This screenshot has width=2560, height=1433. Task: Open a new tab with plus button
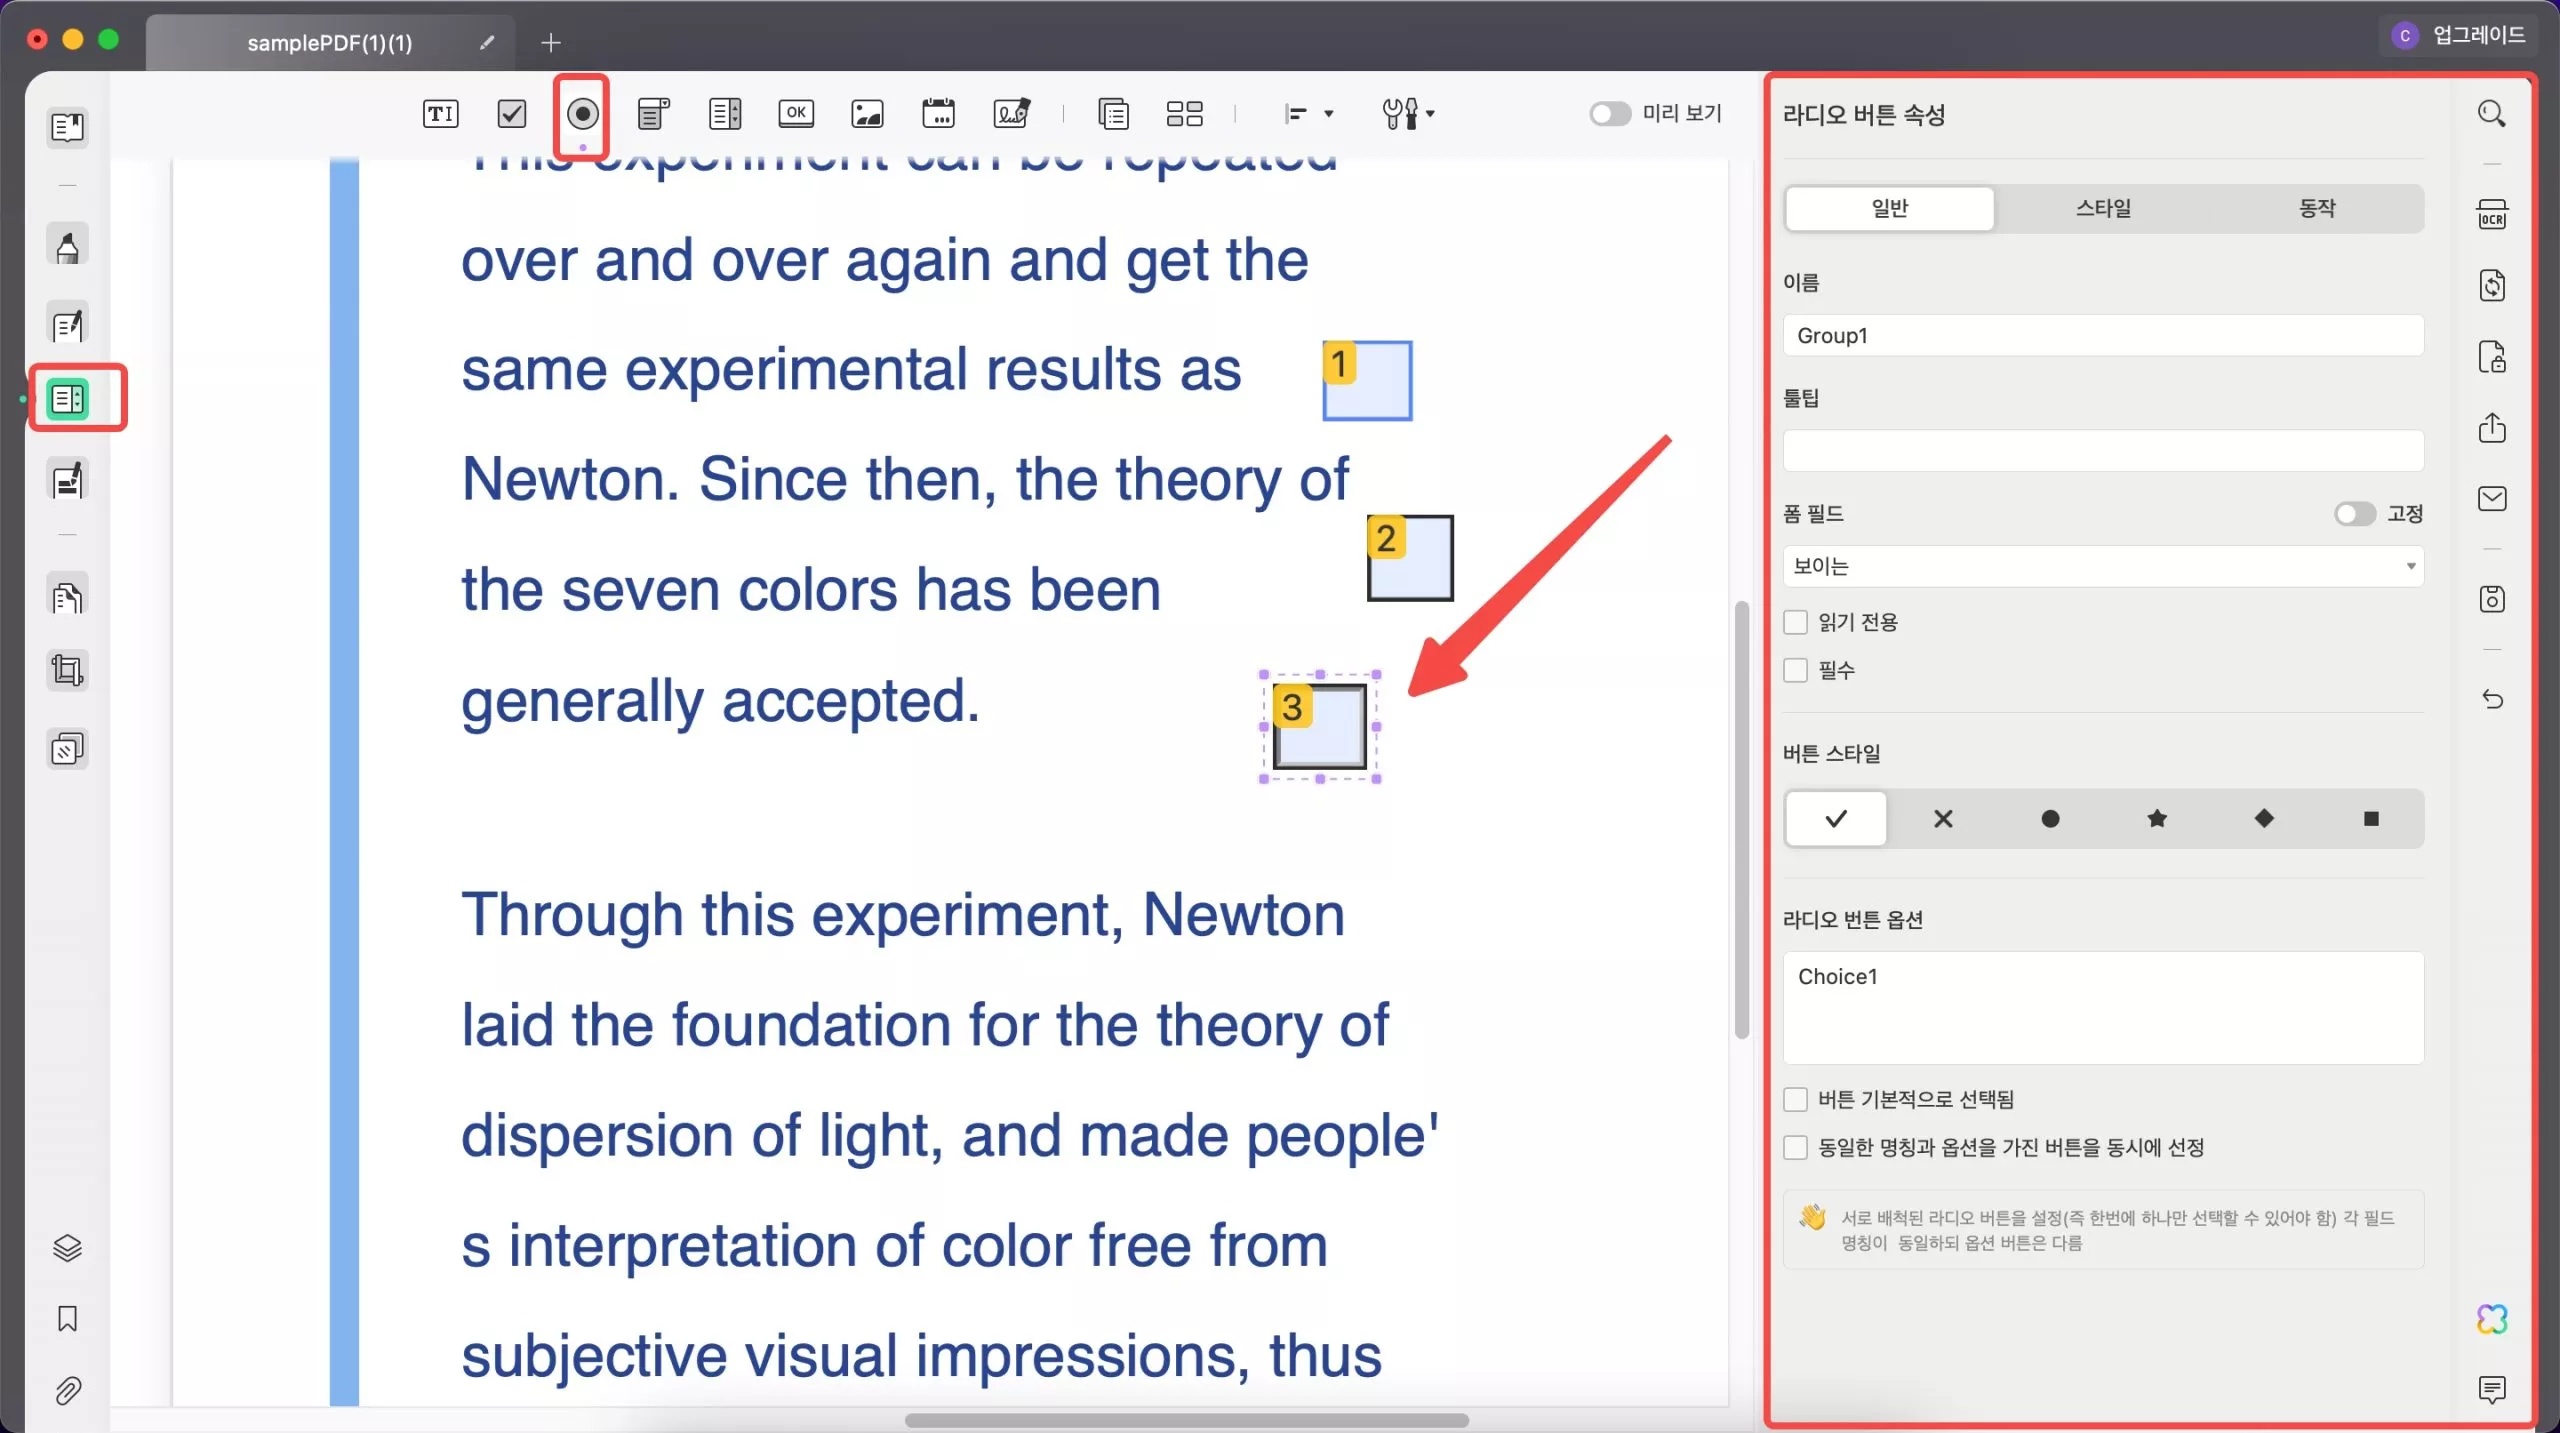click(x=551, y=43)
